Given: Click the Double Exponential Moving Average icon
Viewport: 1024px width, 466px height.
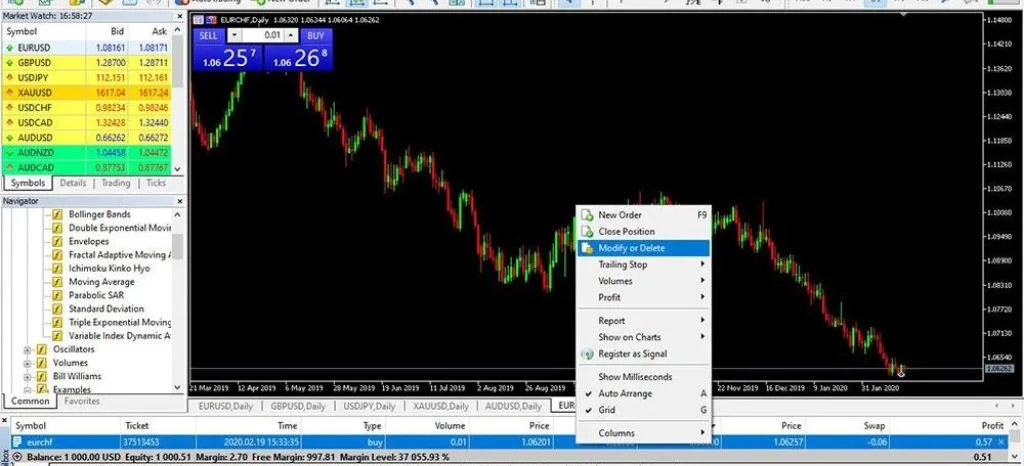Looking at the screenshot, I should point(57,228).
